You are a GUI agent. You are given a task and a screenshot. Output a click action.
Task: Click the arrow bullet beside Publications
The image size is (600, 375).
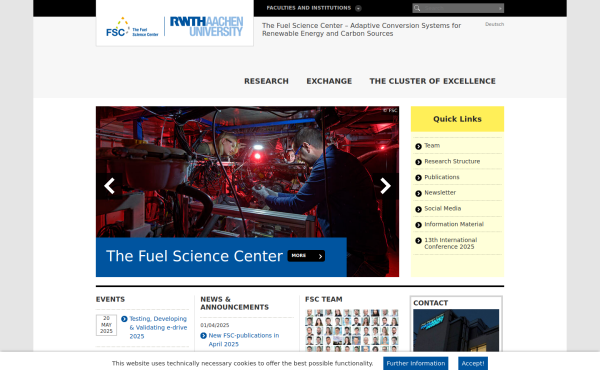point(418,178)
